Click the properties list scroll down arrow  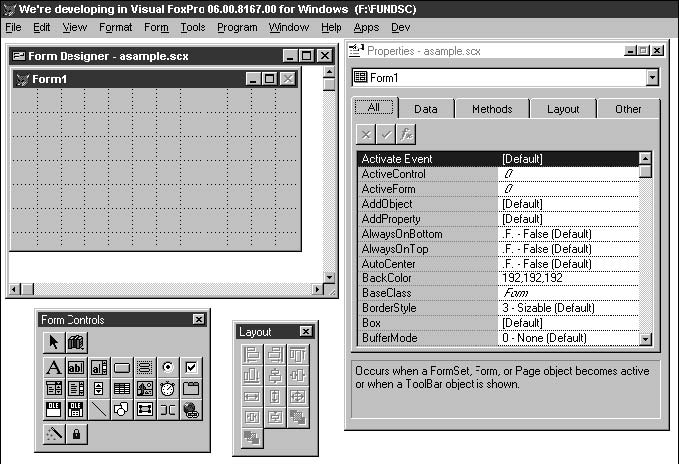click(x=645, y=339)
